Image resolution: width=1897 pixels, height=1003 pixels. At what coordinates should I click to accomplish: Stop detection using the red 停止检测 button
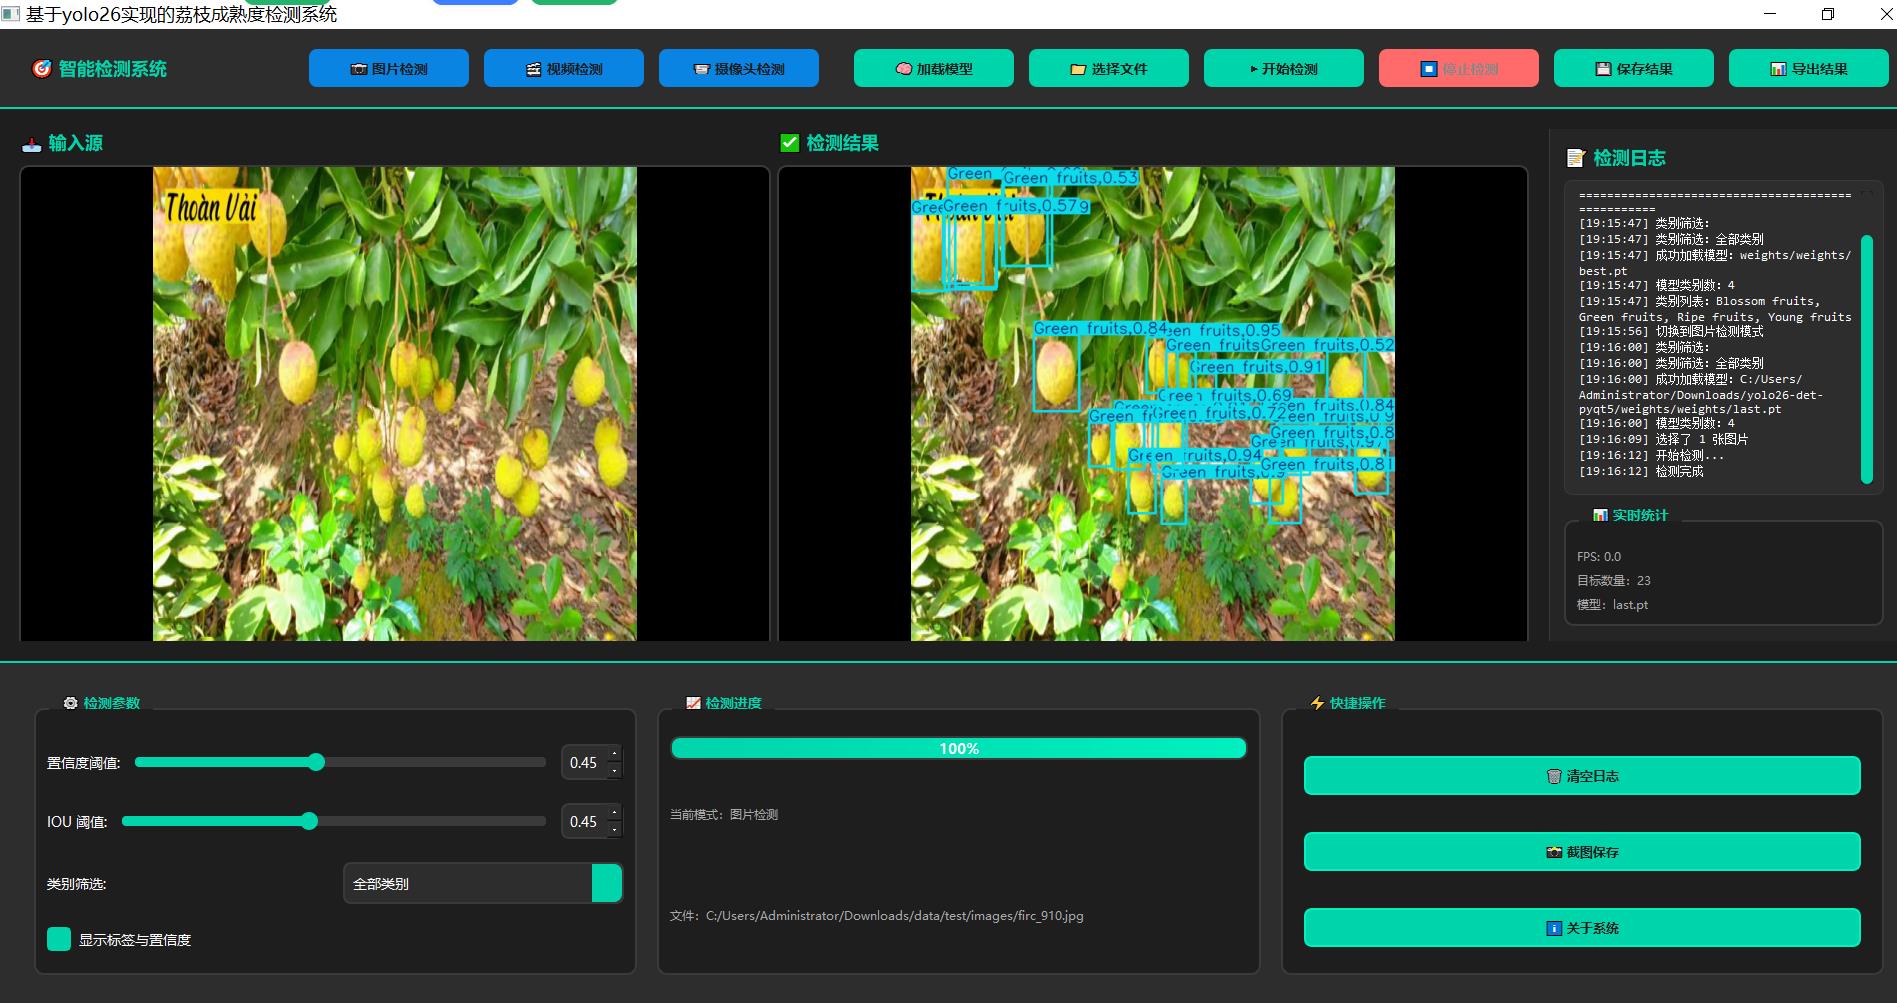1458,69
